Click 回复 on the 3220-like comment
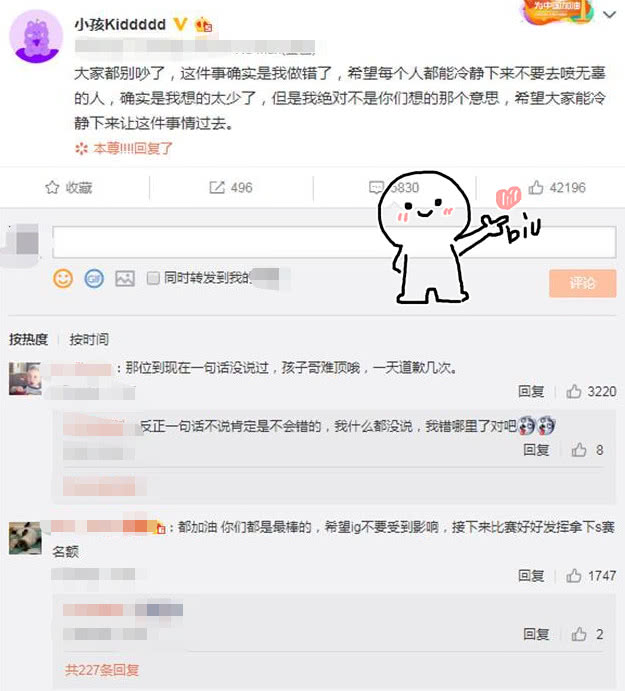Screen dimensions: 625x691 click(x=531, y=391)
